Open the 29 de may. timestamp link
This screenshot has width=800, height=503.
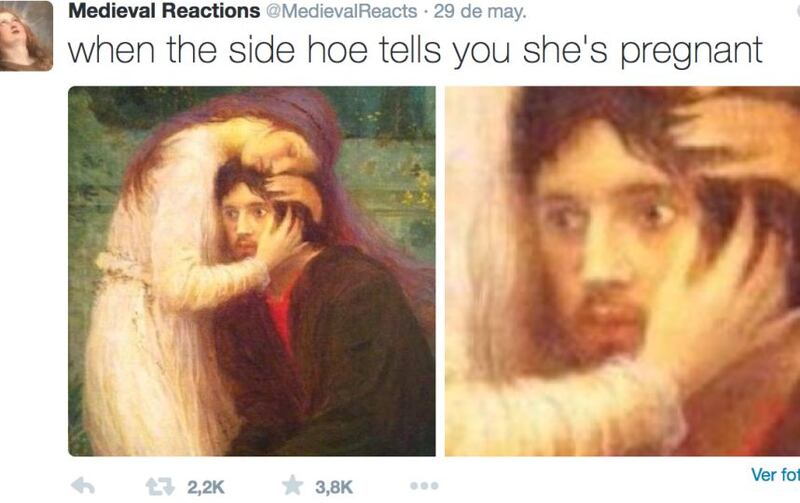479,11
